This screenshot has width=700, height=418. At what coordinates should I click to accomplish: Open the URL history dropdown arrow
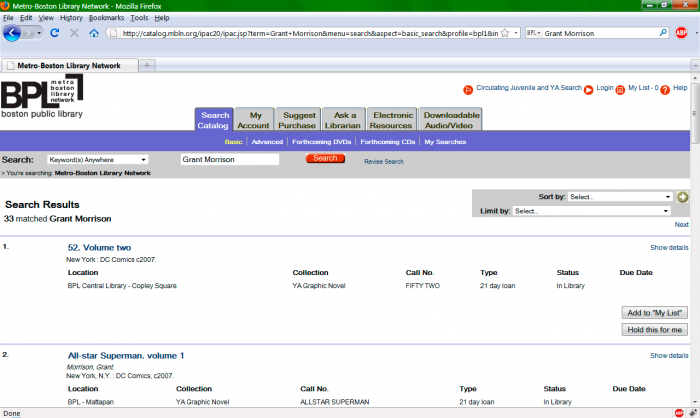[516, 33]
